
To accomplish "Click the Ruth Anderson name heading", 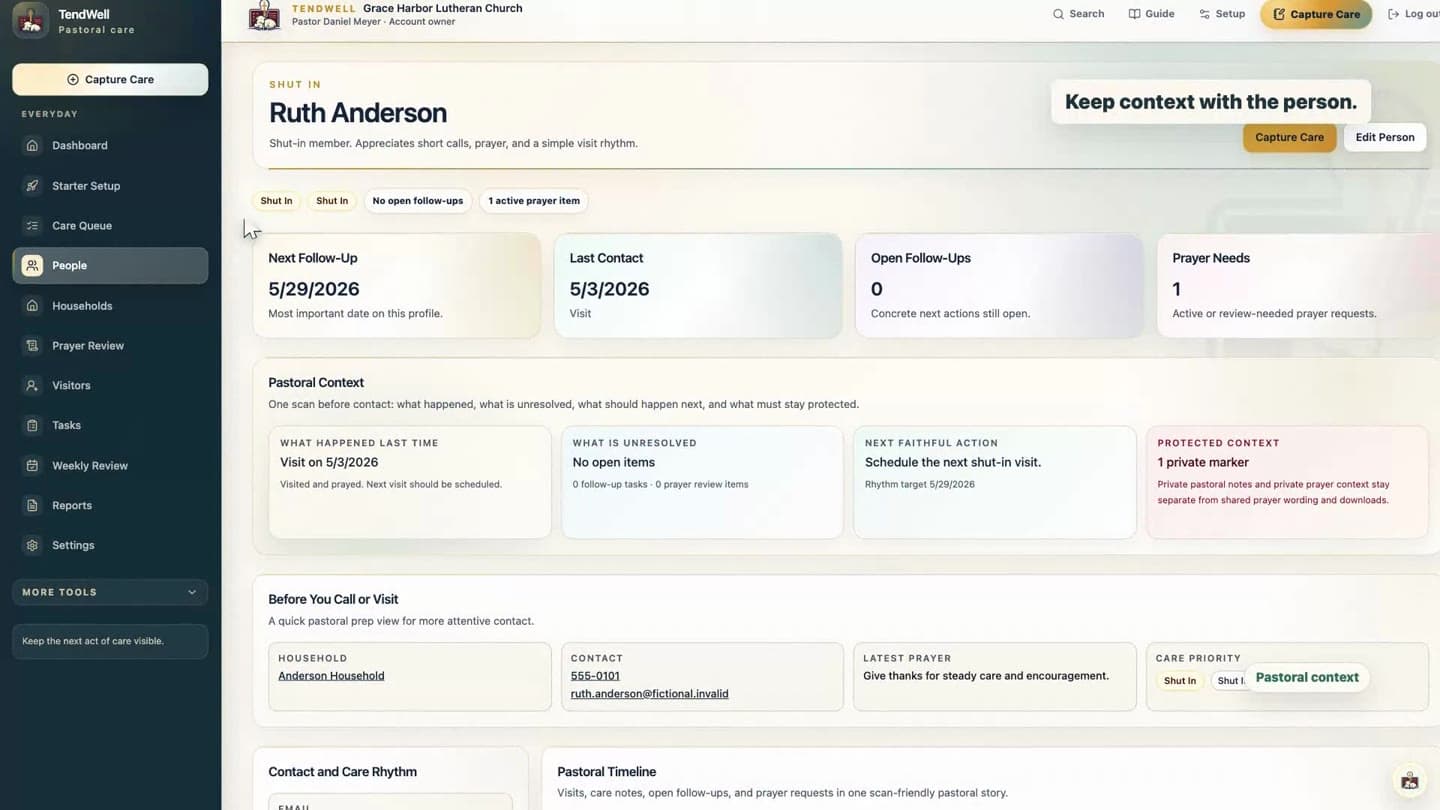I will pos(358,113).
